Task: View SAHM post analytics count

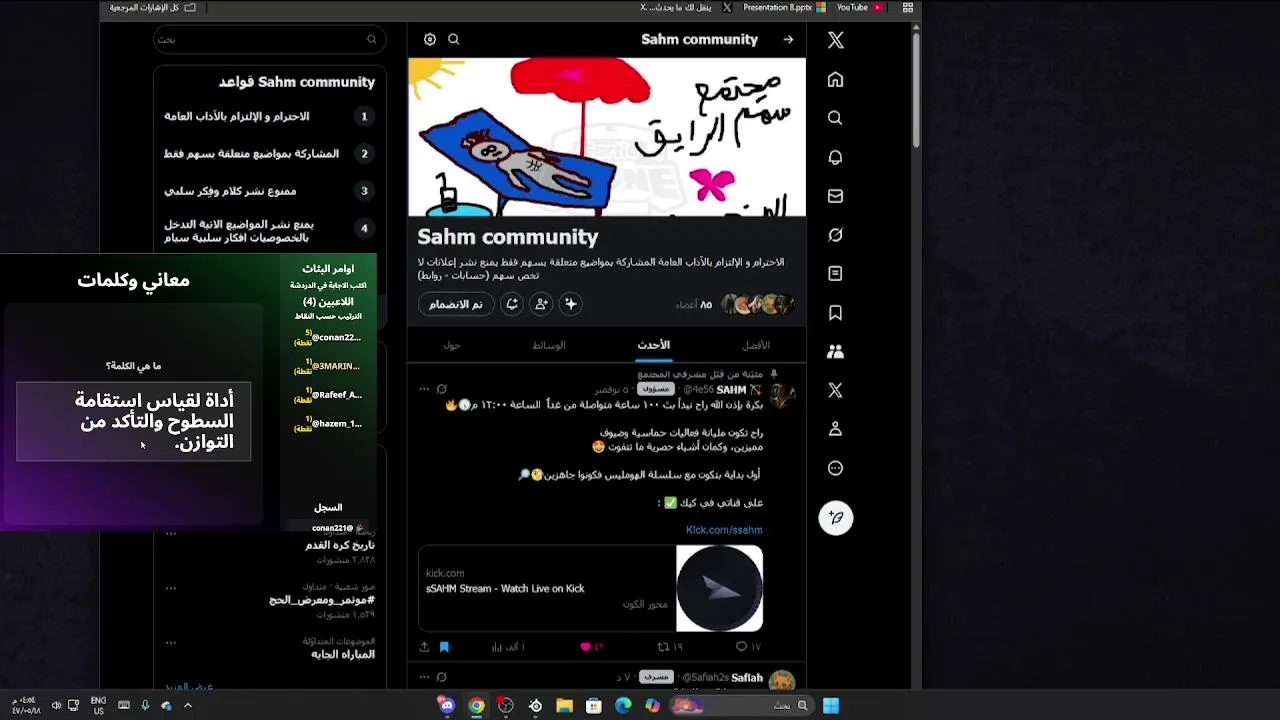Action: pos(509,647)
